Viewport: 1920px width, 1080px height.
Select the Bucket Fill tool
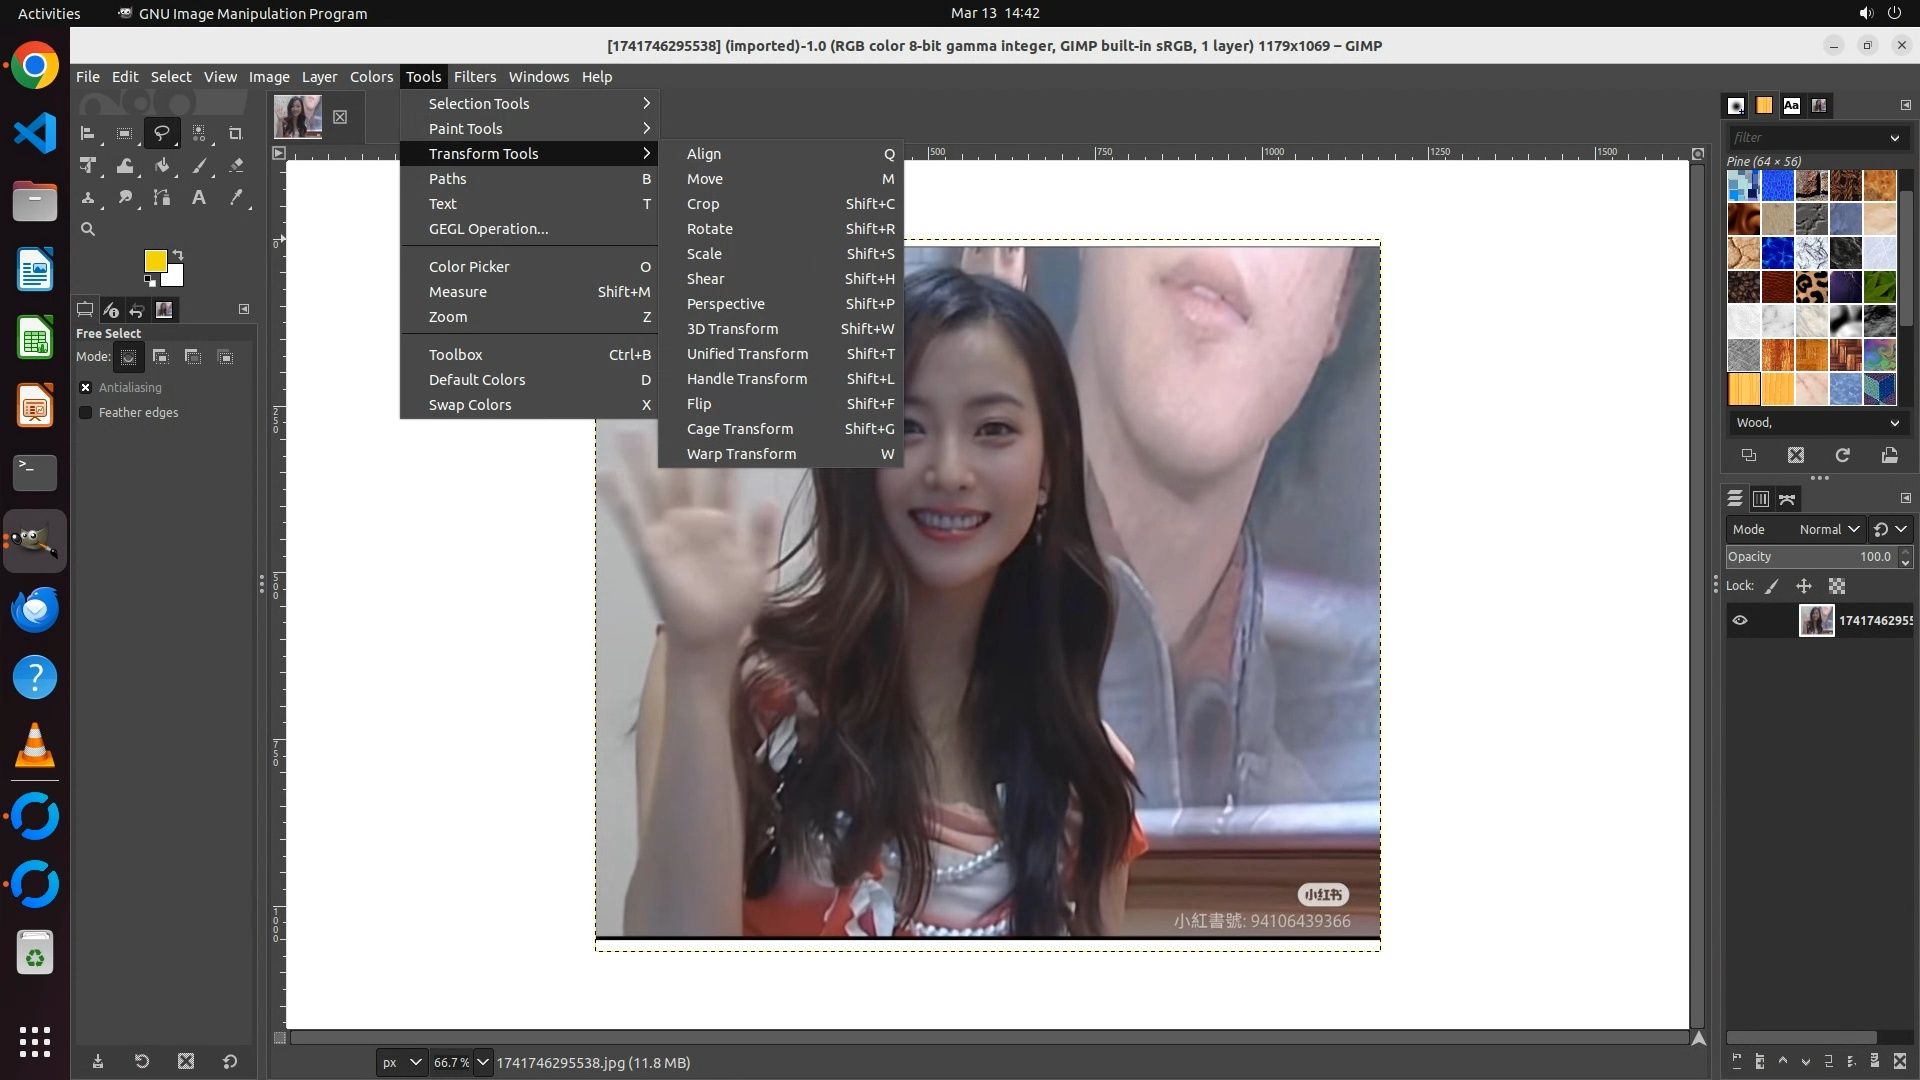click(162, 166)
